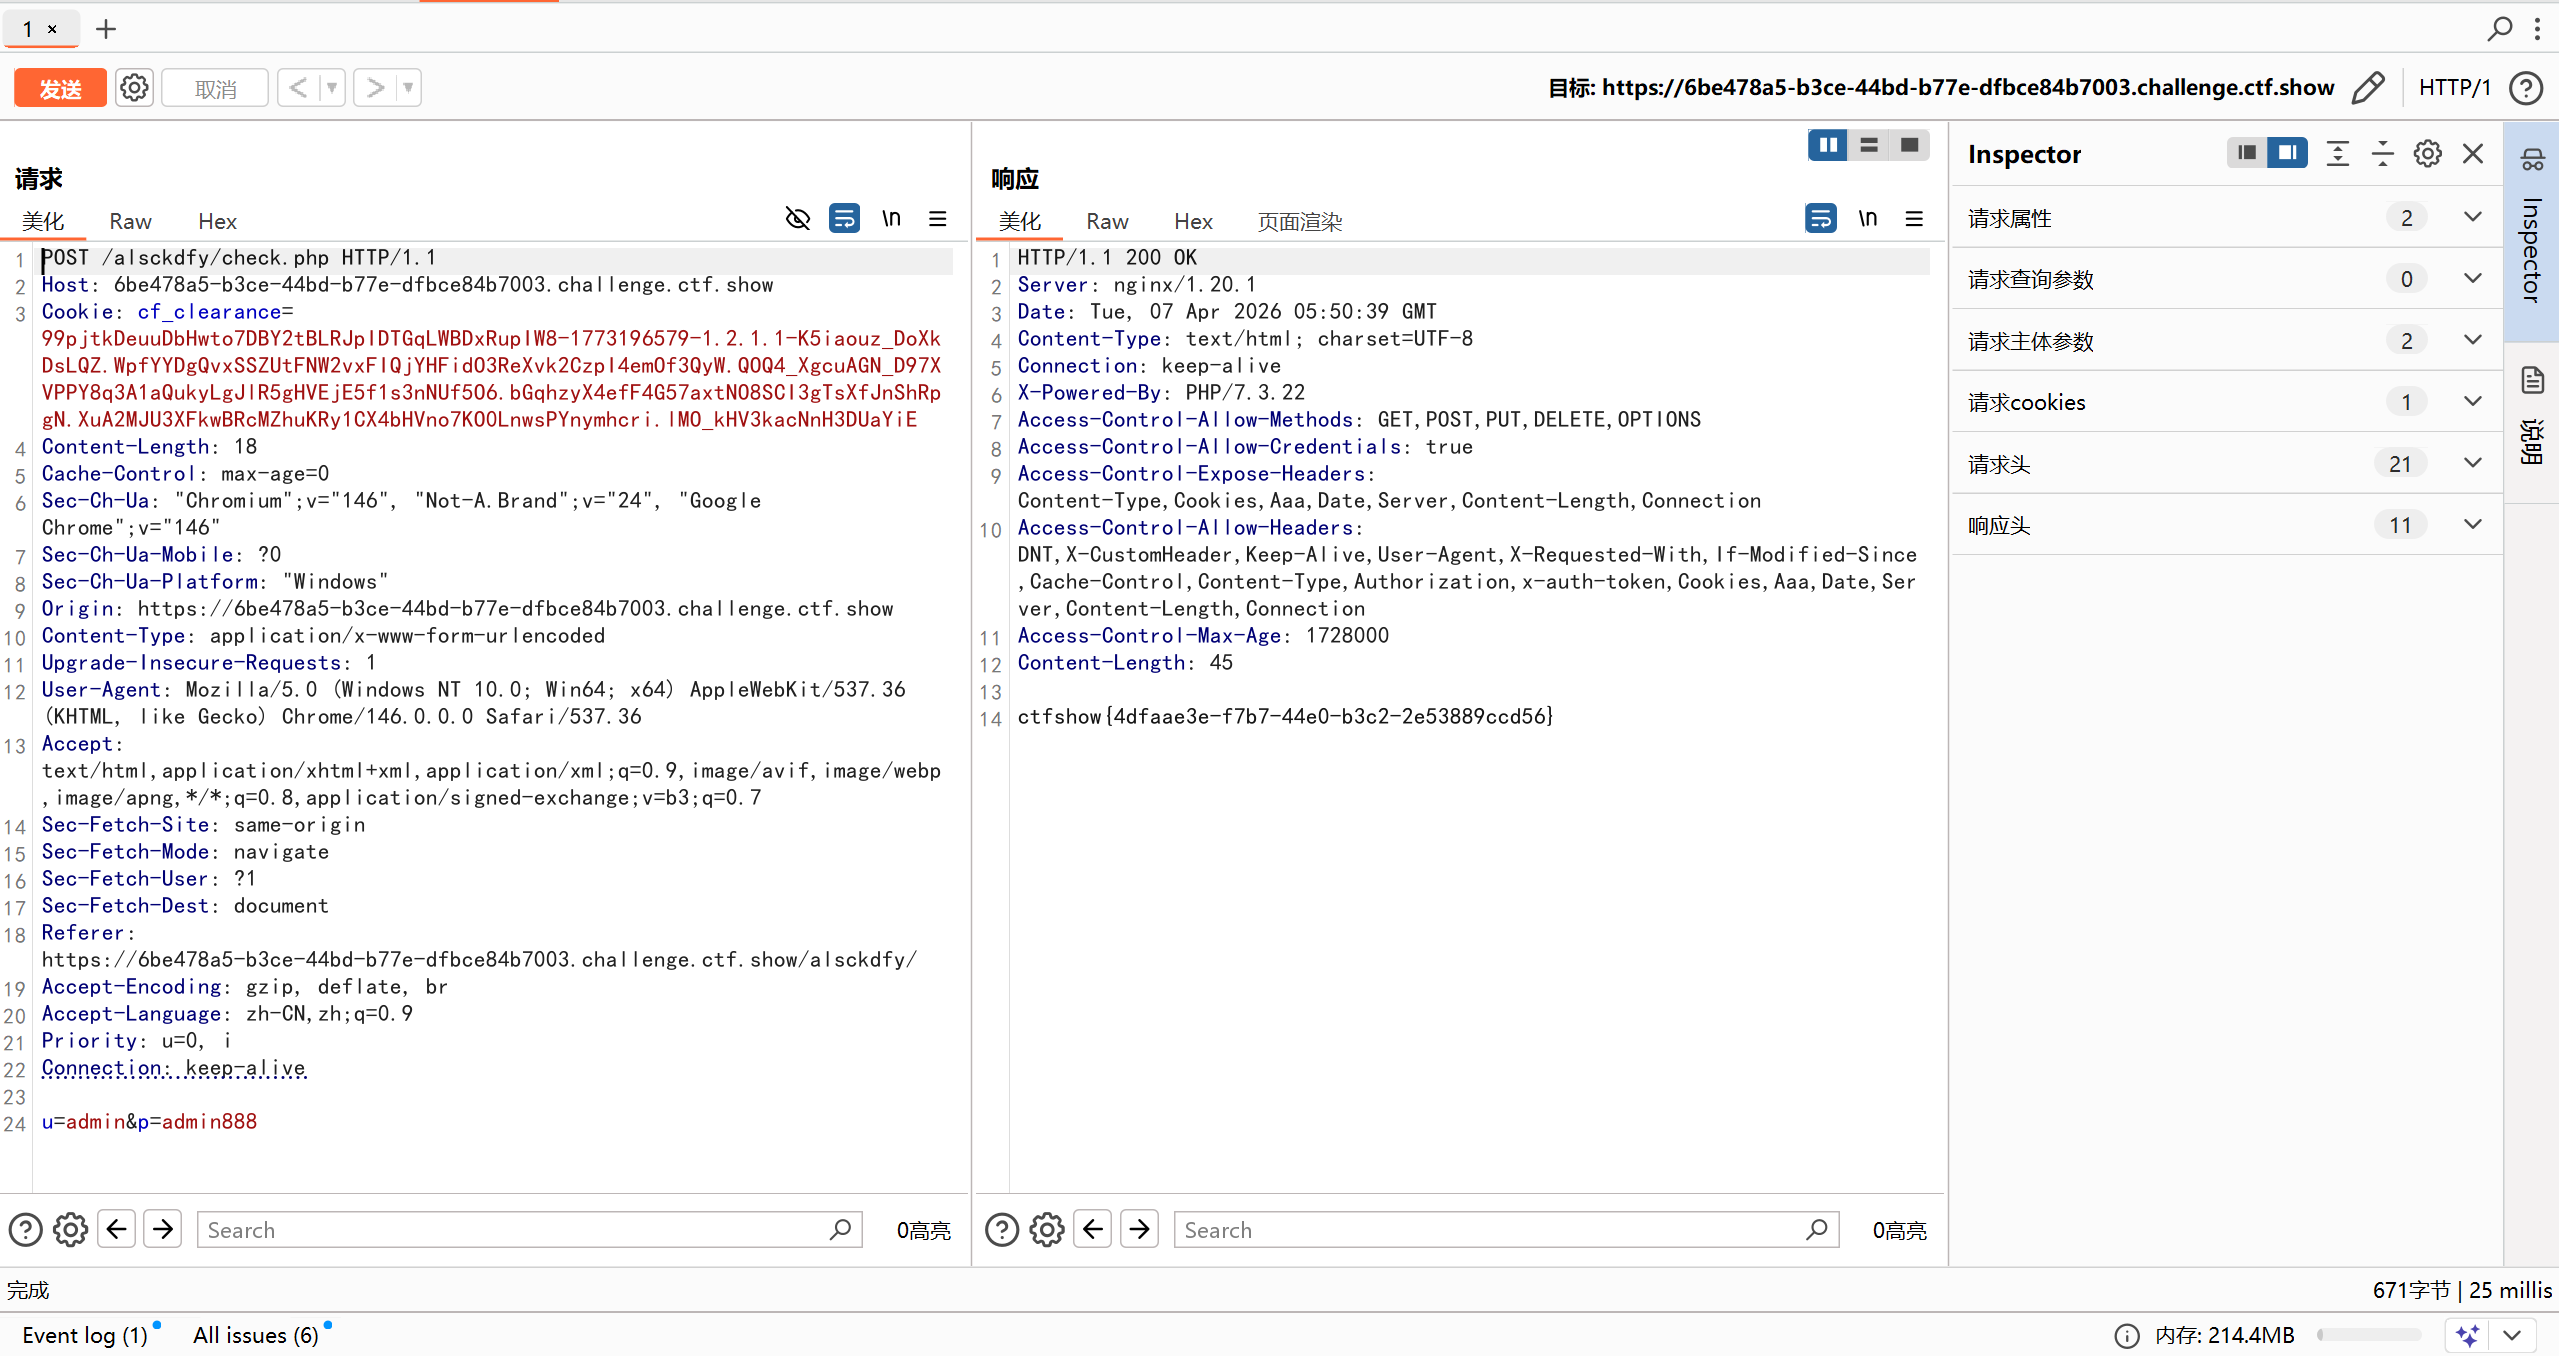
Task: Click the orange 发送 button
Action: (x=60, y=88)
